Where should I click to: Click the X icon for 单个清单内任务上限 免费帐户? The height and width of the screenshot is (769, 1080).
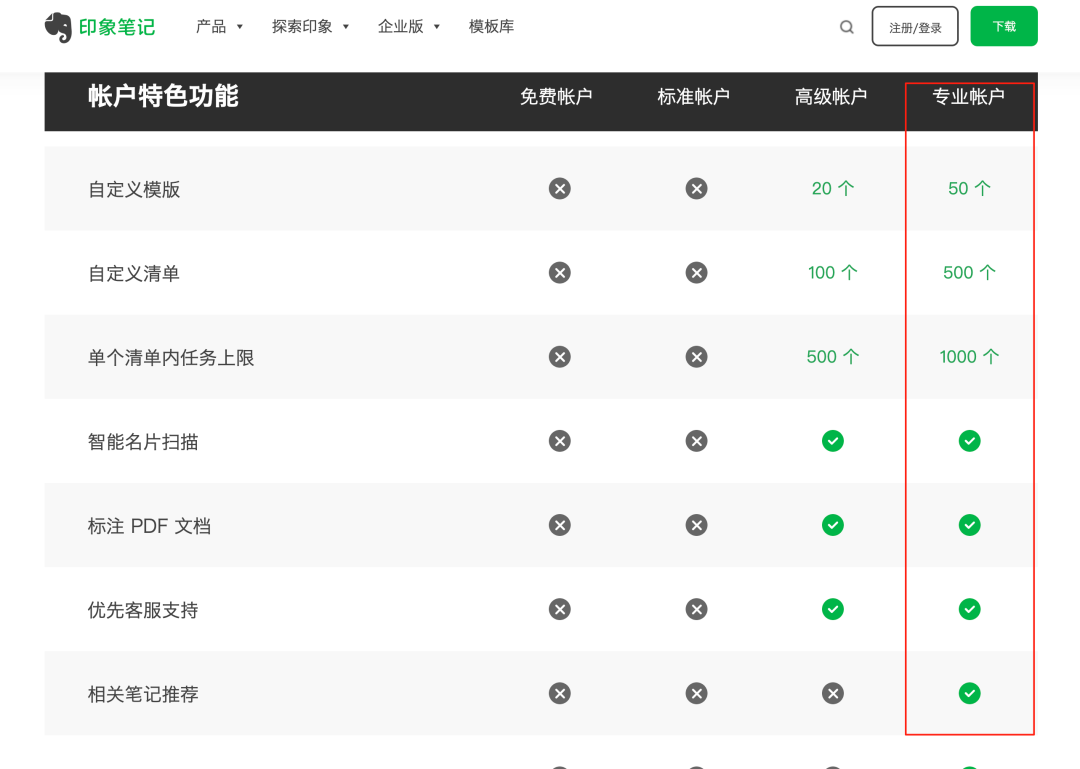[x=559, y=356]
